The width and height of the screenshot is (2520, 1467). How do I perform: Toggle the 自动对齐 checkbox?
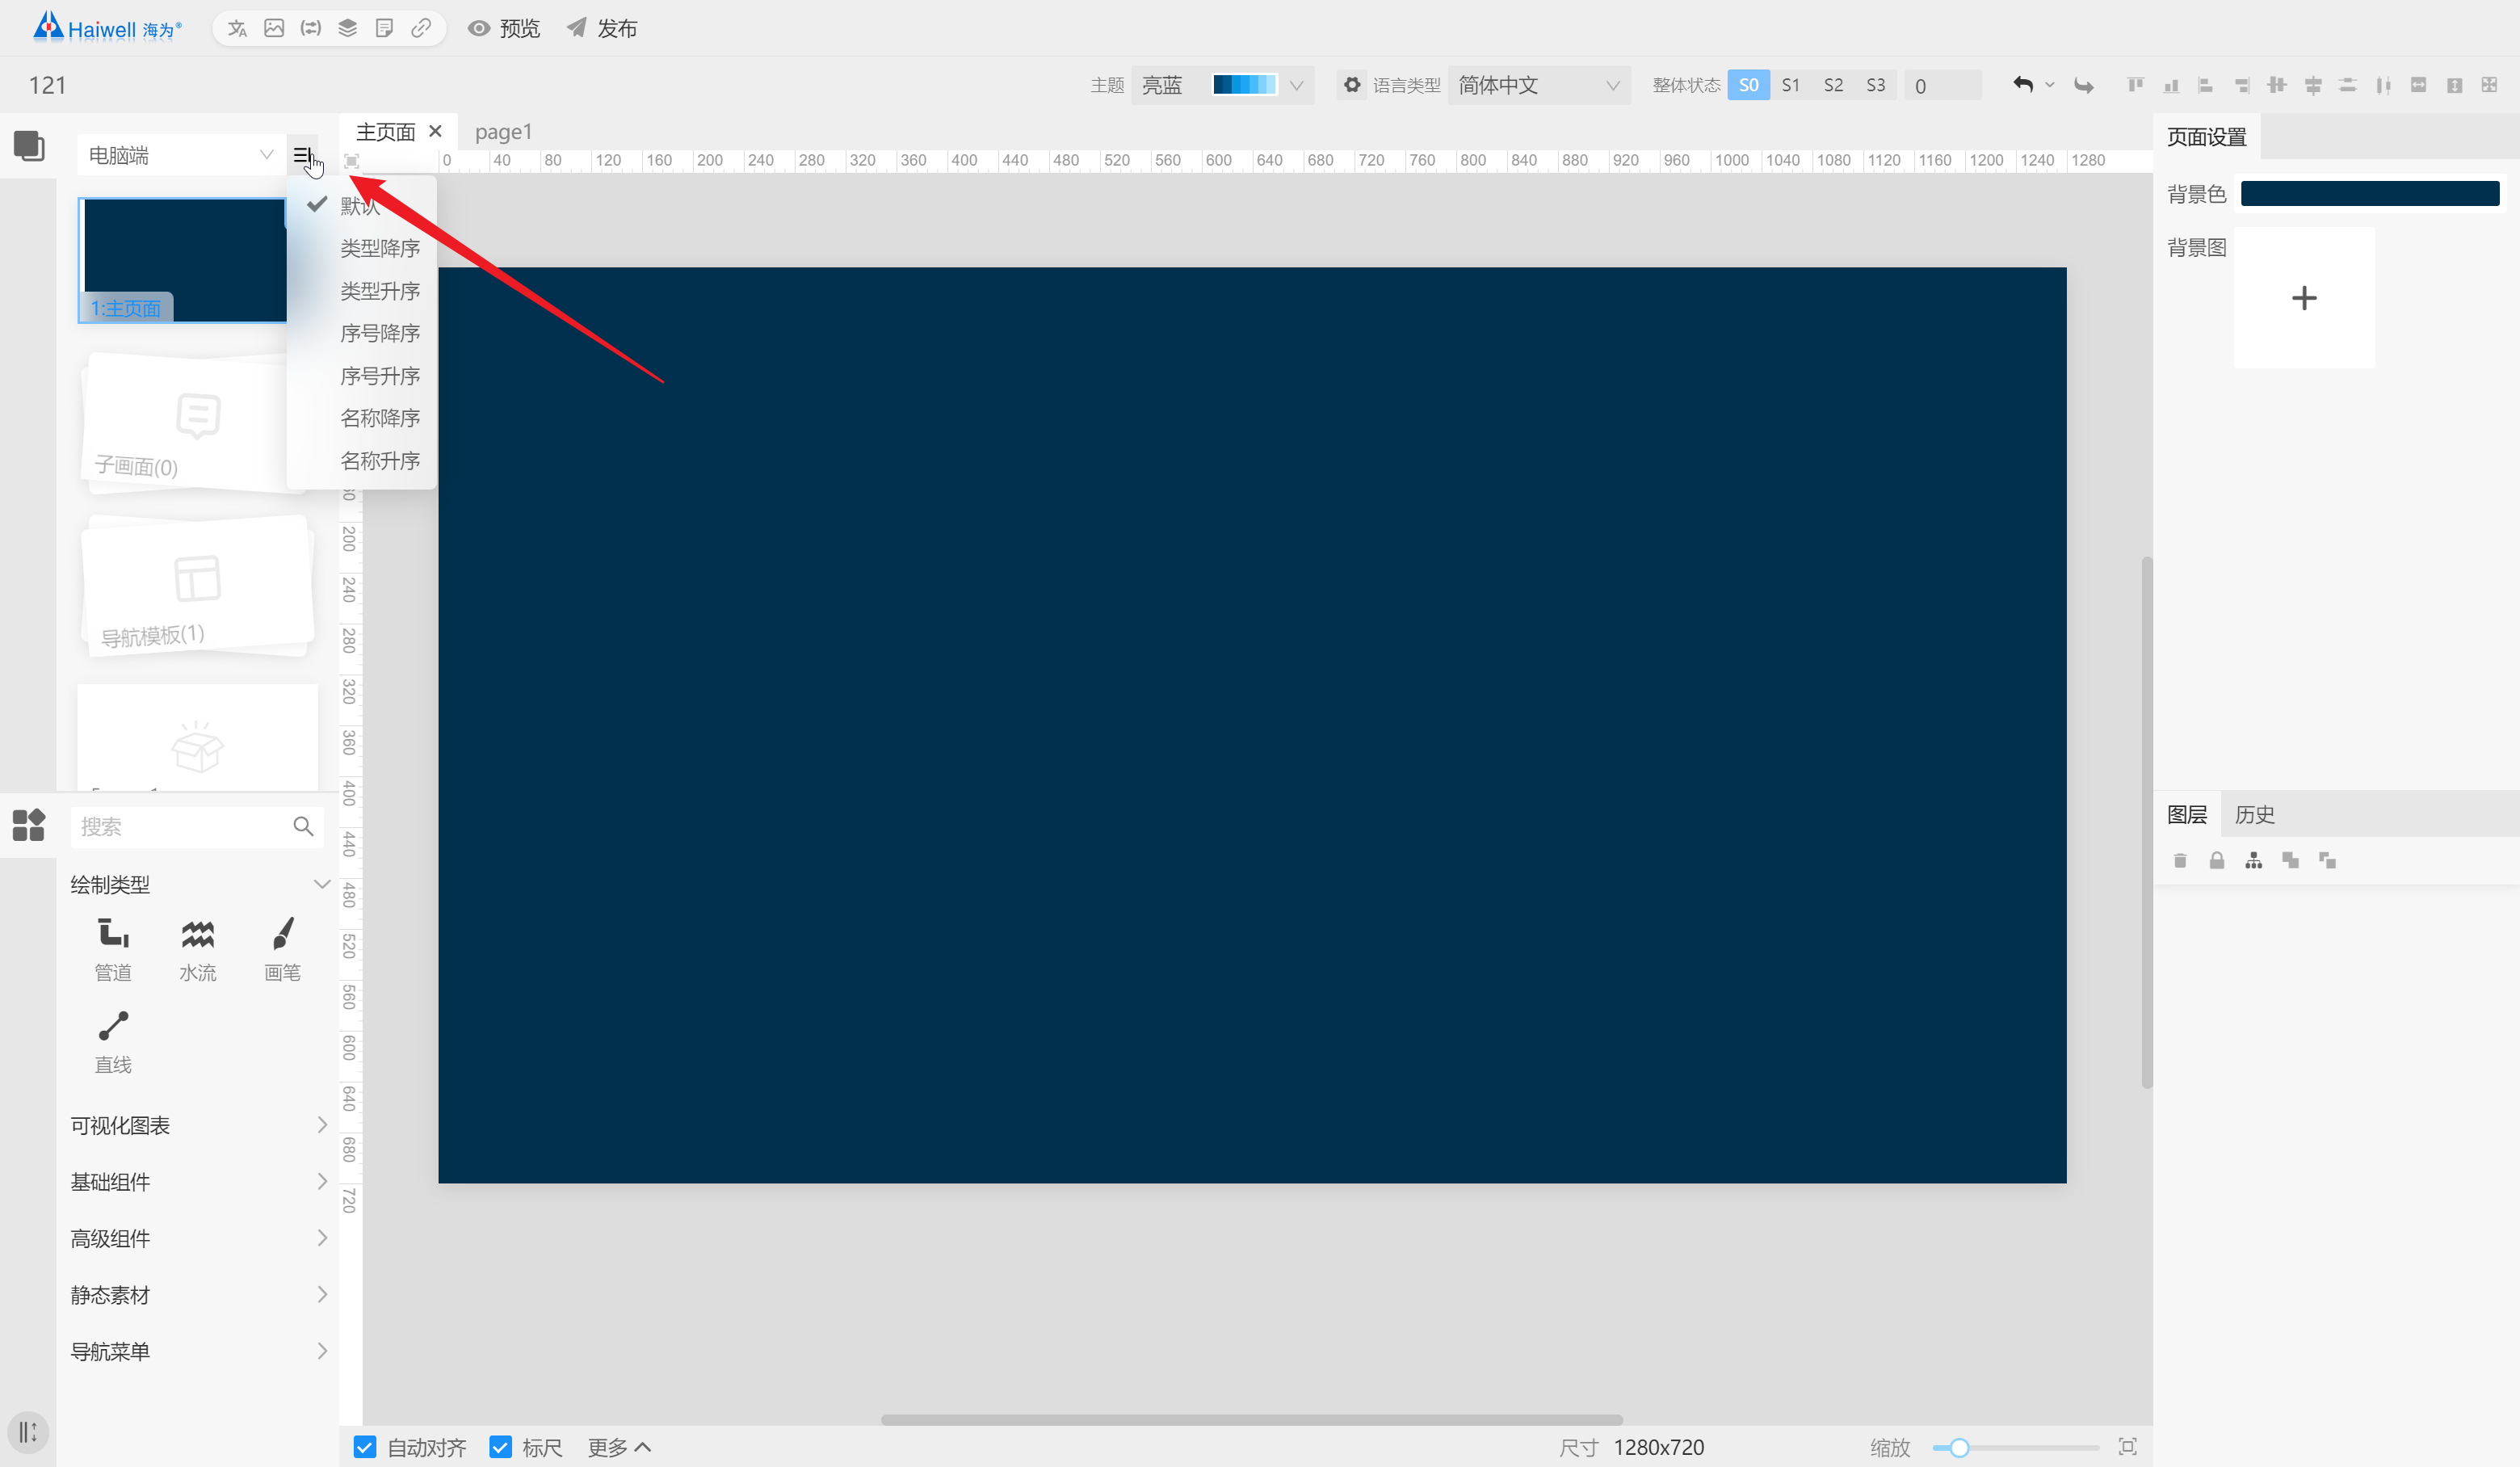coord(365,1447)
